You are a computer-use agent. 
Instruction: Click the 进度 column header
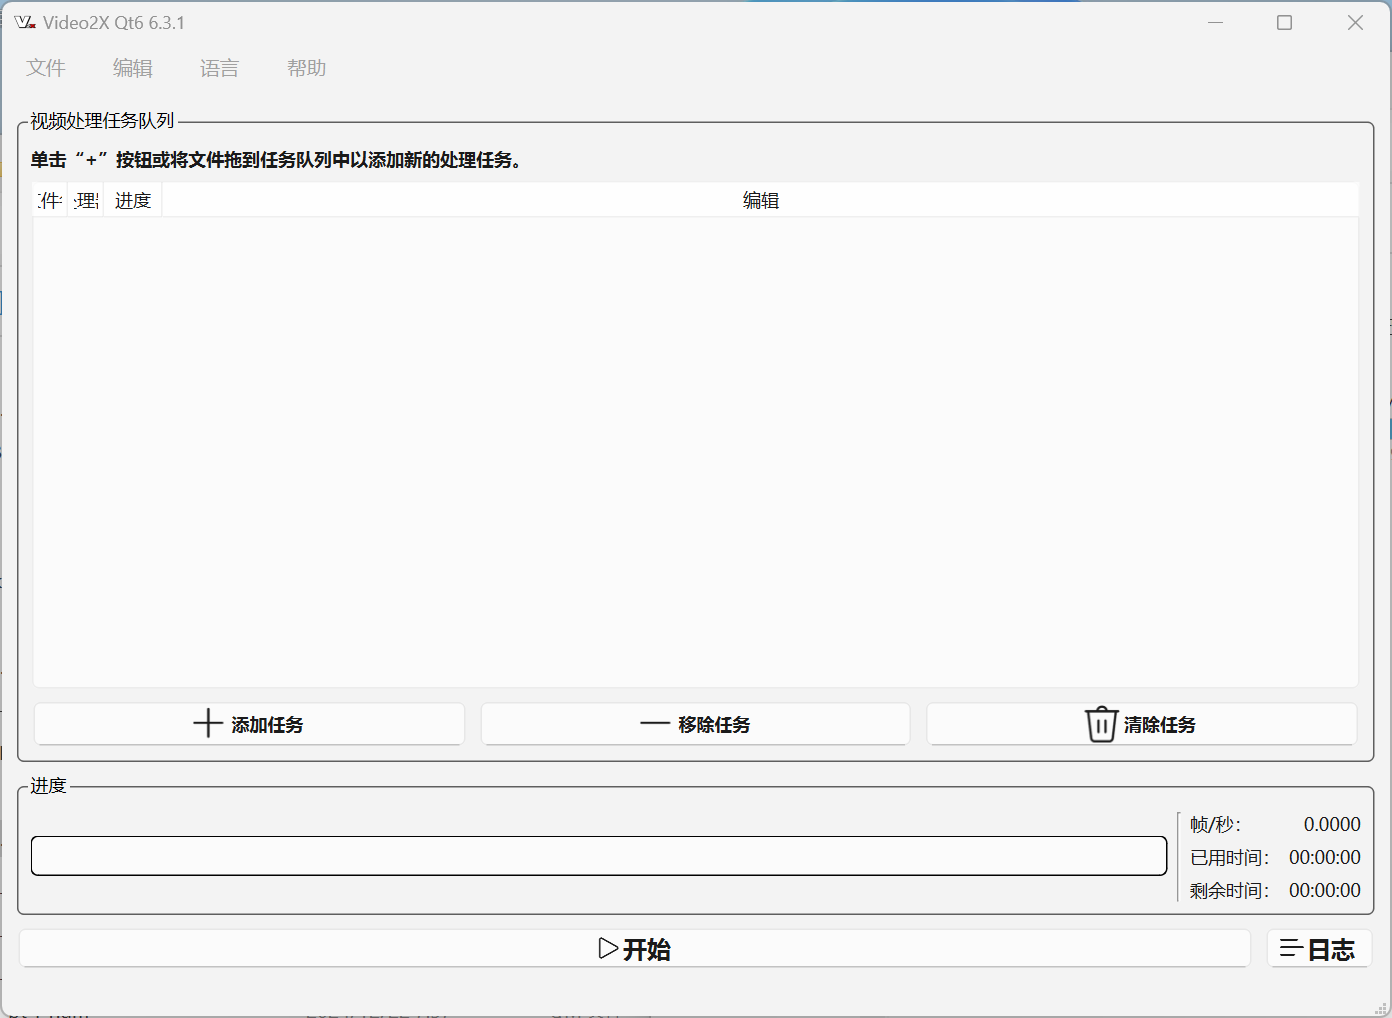pos(133,201)
